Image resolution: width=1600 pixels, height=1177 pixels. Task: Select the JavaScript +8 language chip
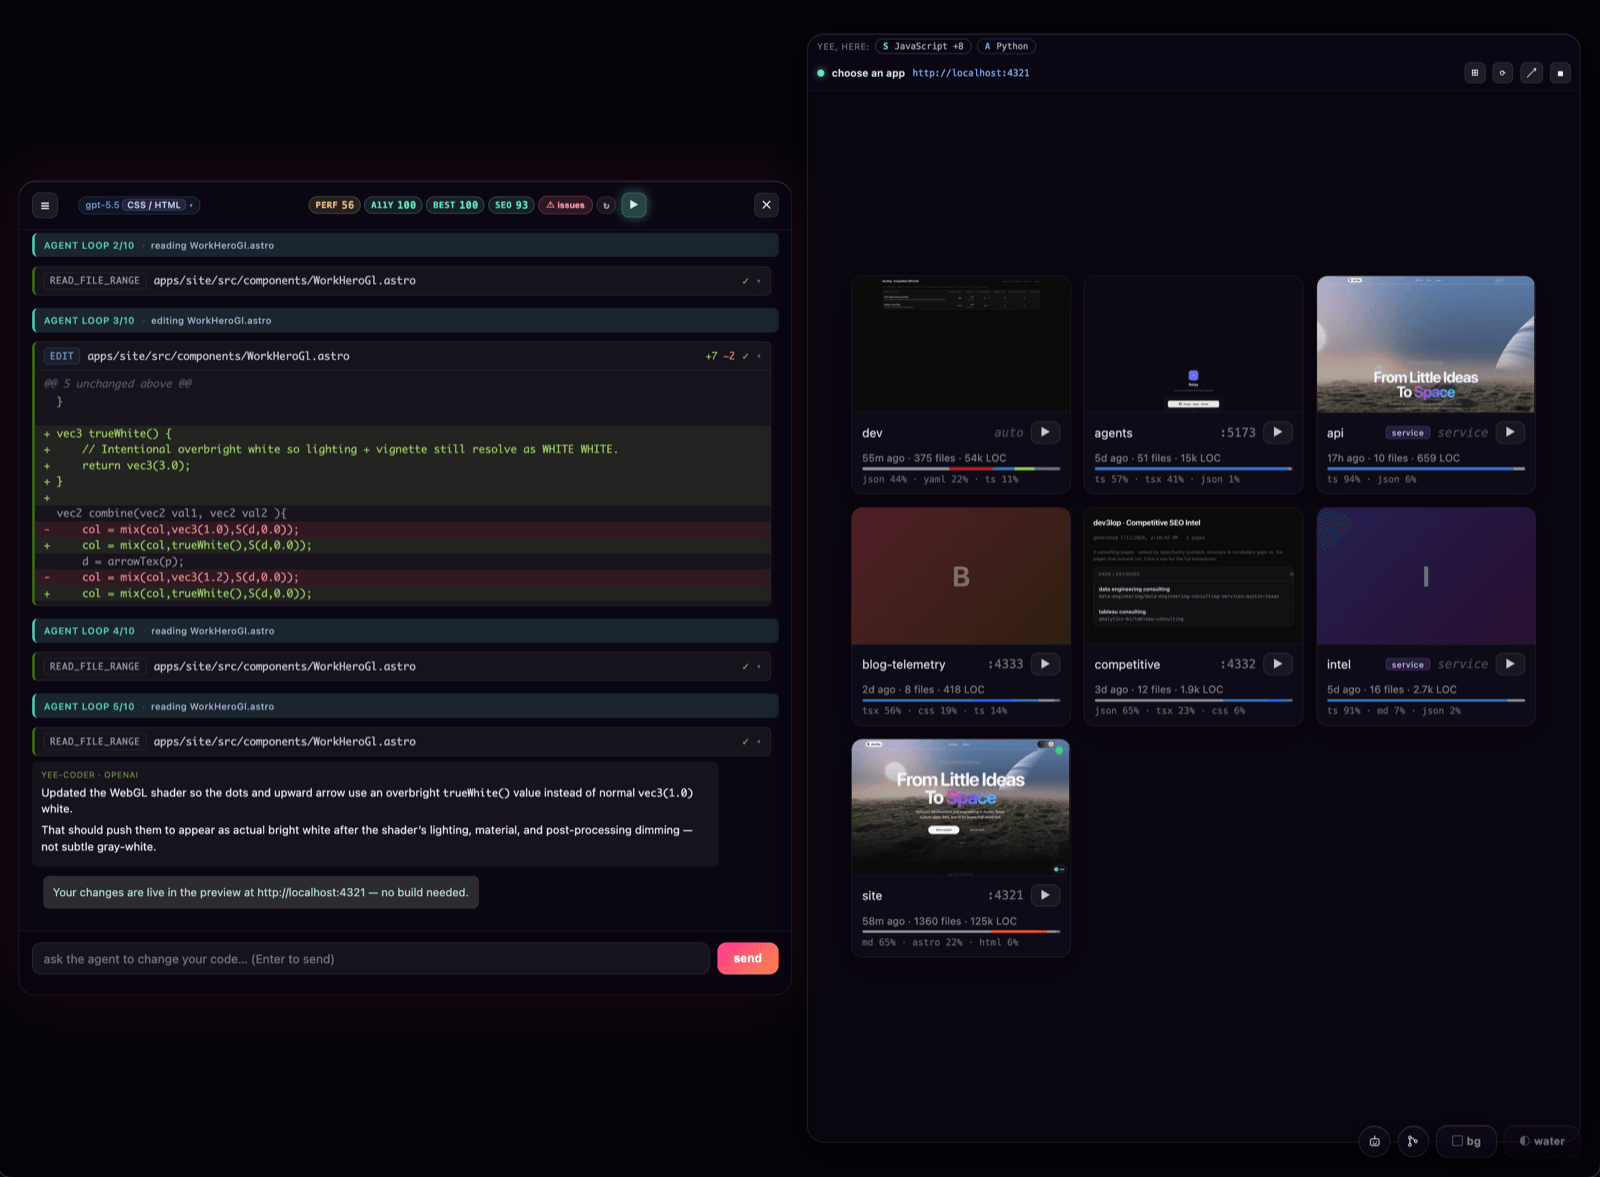click(922, 46)
